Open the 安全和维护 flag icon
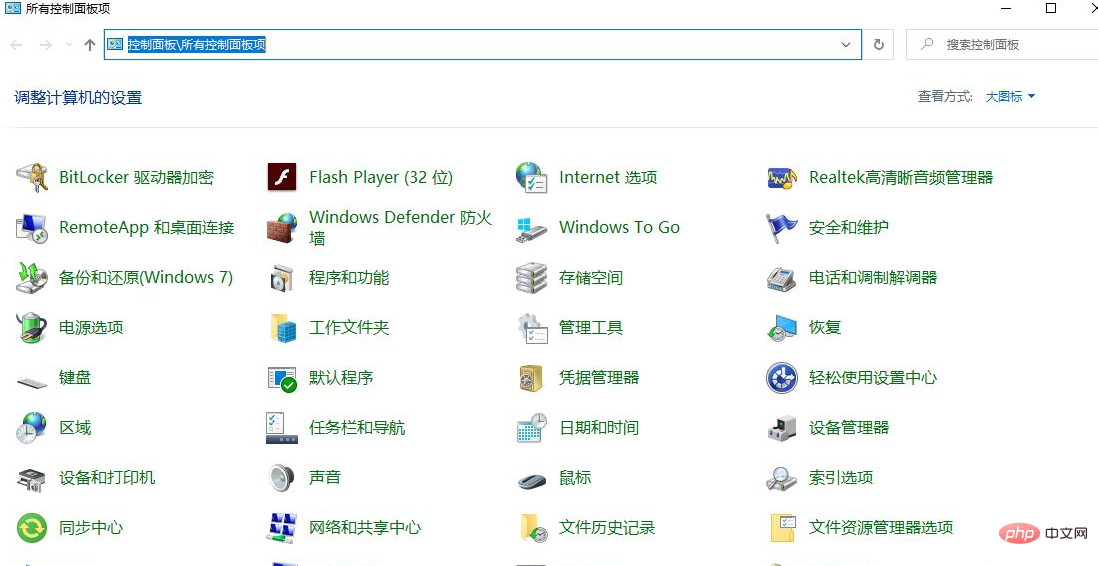Viewport: 1098px width, 566px height. pos(781,228)
